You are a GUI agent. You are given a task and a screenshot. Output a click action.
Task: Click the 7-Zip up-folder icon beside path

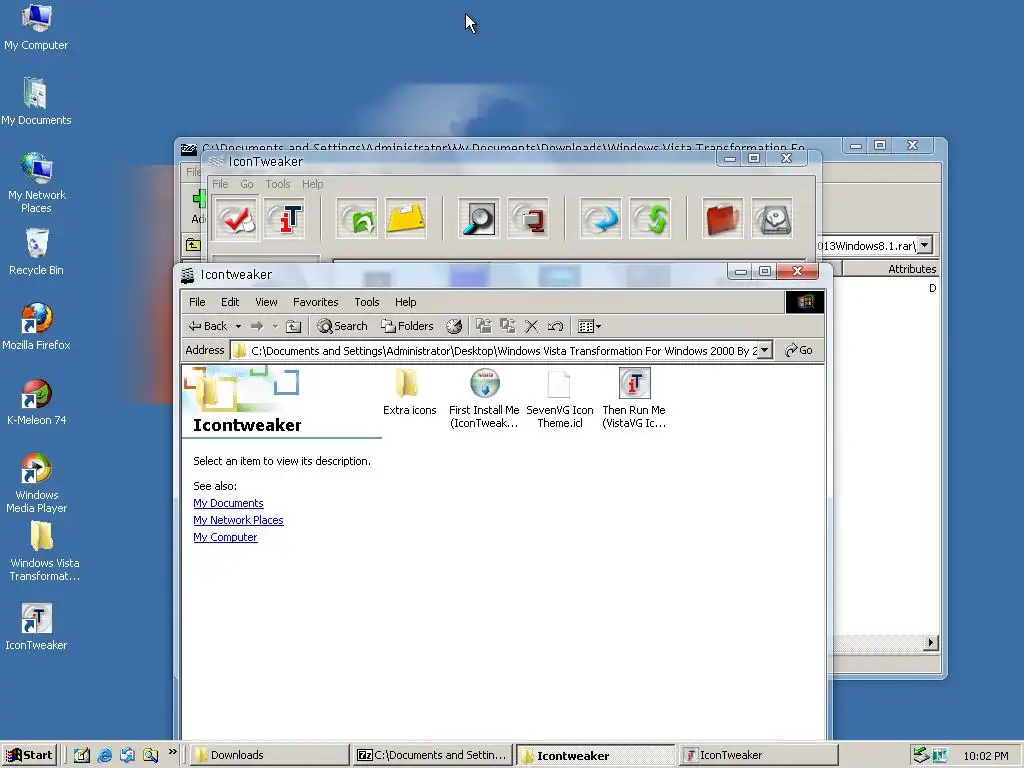tap(193, 245)
